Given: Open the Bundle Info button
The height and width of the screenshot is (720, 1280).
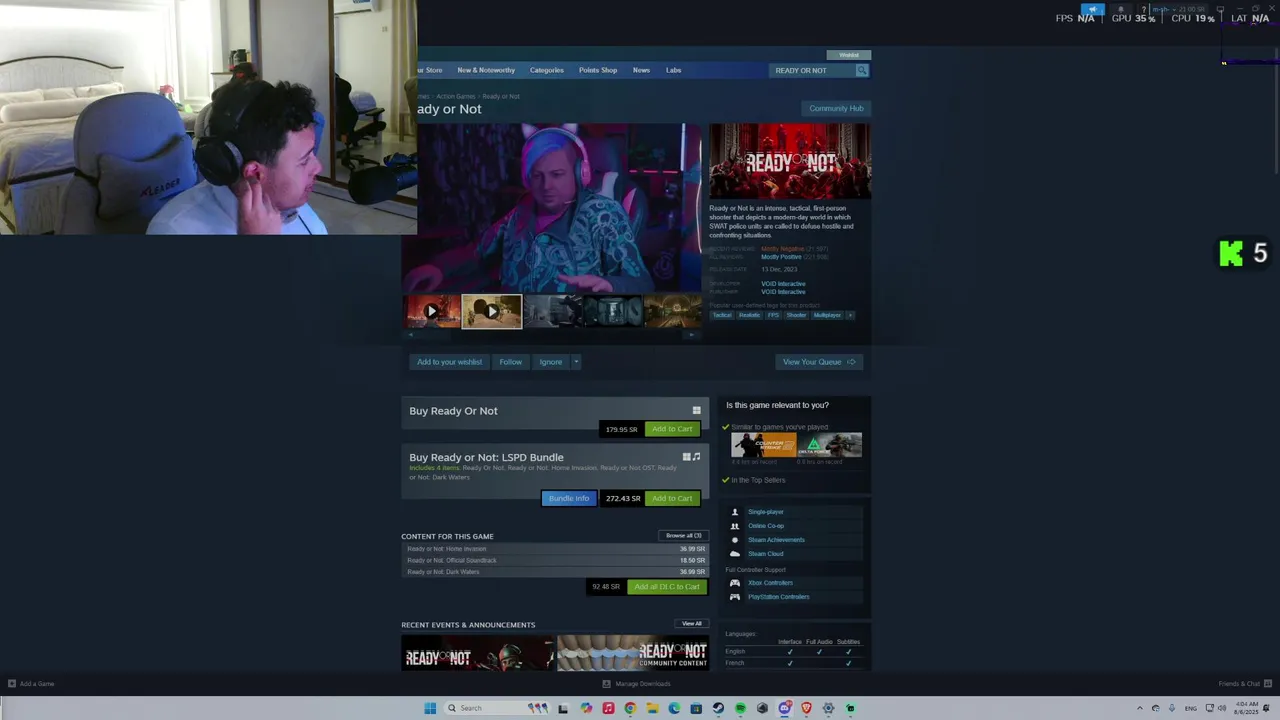Looking at the screenshot, I should point(569,498).
